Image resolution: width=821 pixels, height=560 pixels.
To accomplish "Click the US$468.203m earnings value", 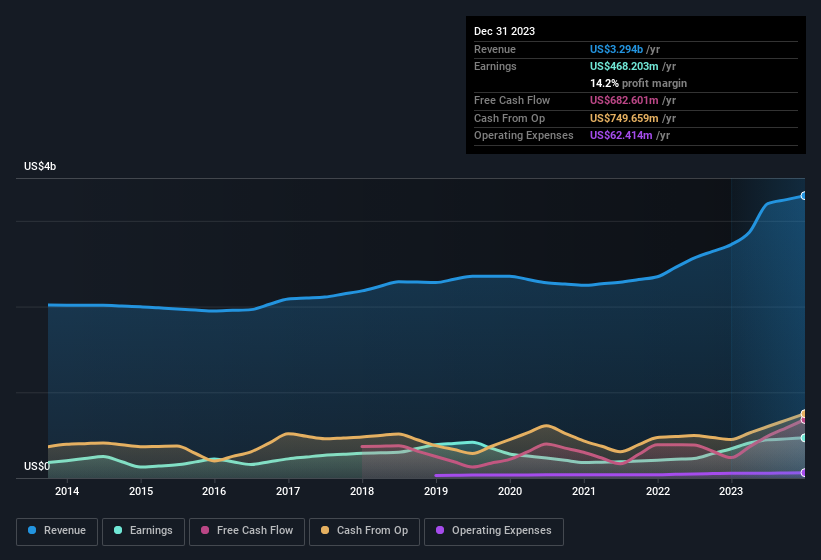I will coord(624,66).
